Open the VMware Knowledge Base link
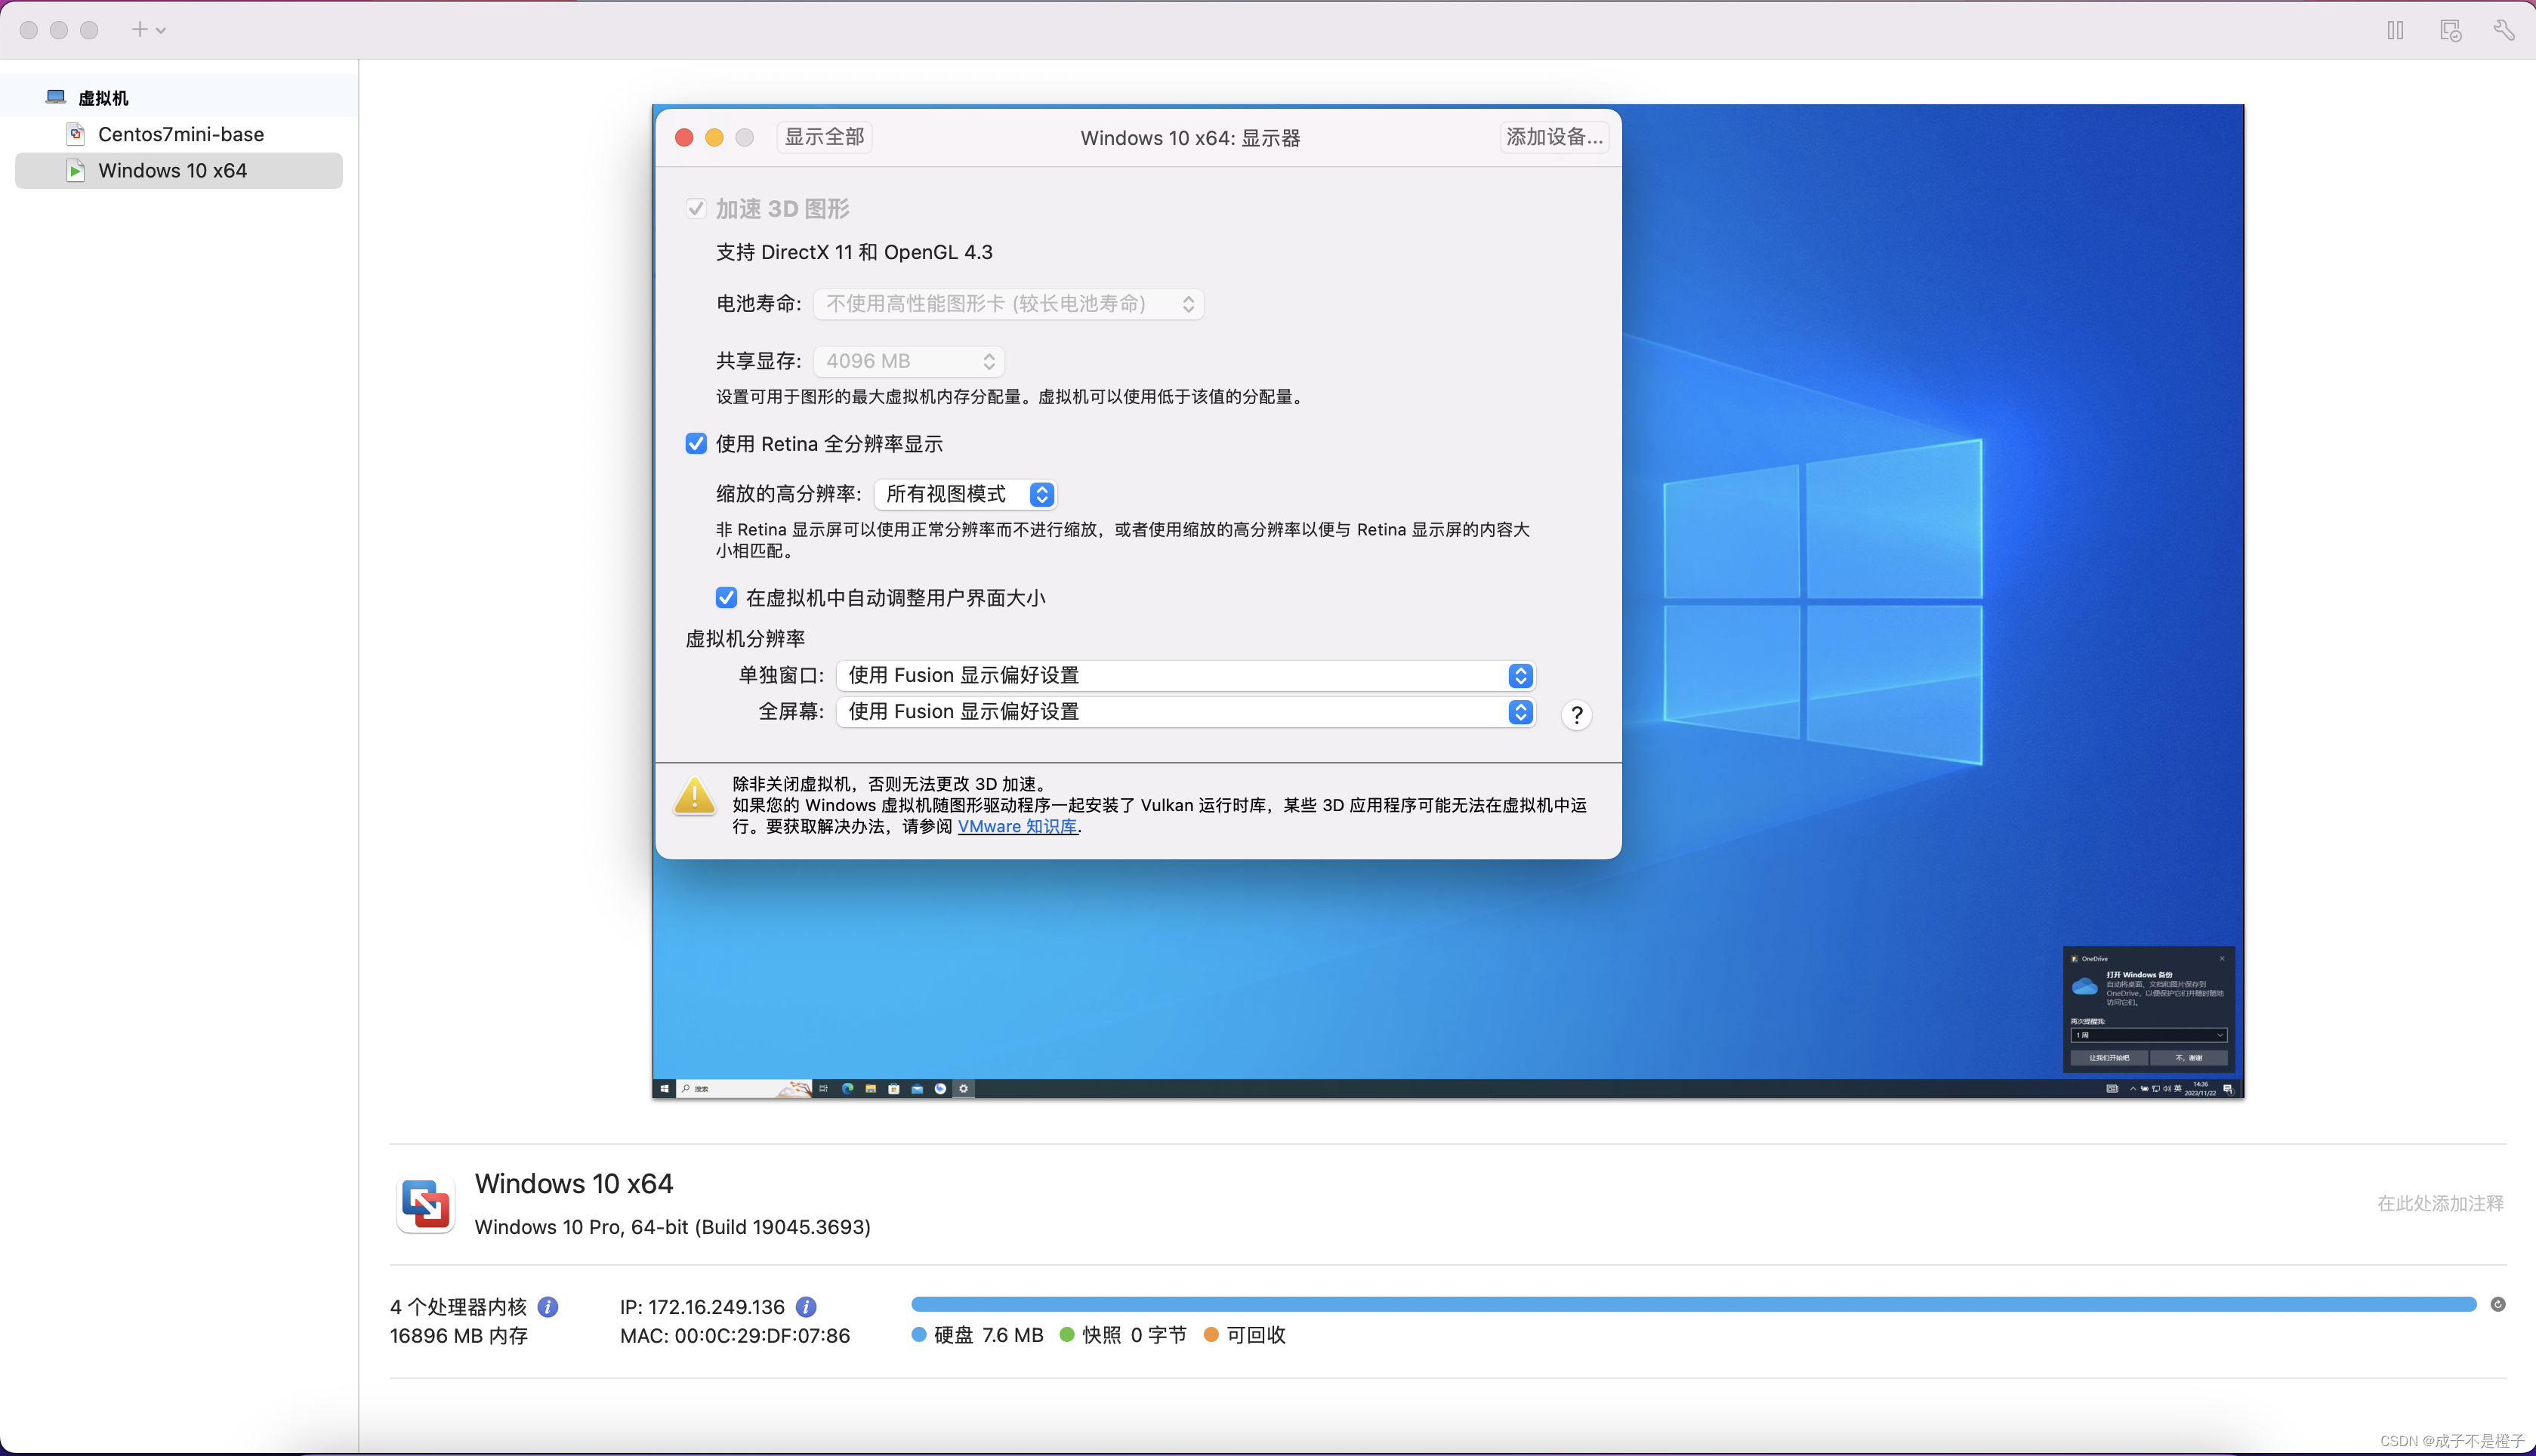The width and height of the screenshot is (2536, 1456). tap(1017, 827)
